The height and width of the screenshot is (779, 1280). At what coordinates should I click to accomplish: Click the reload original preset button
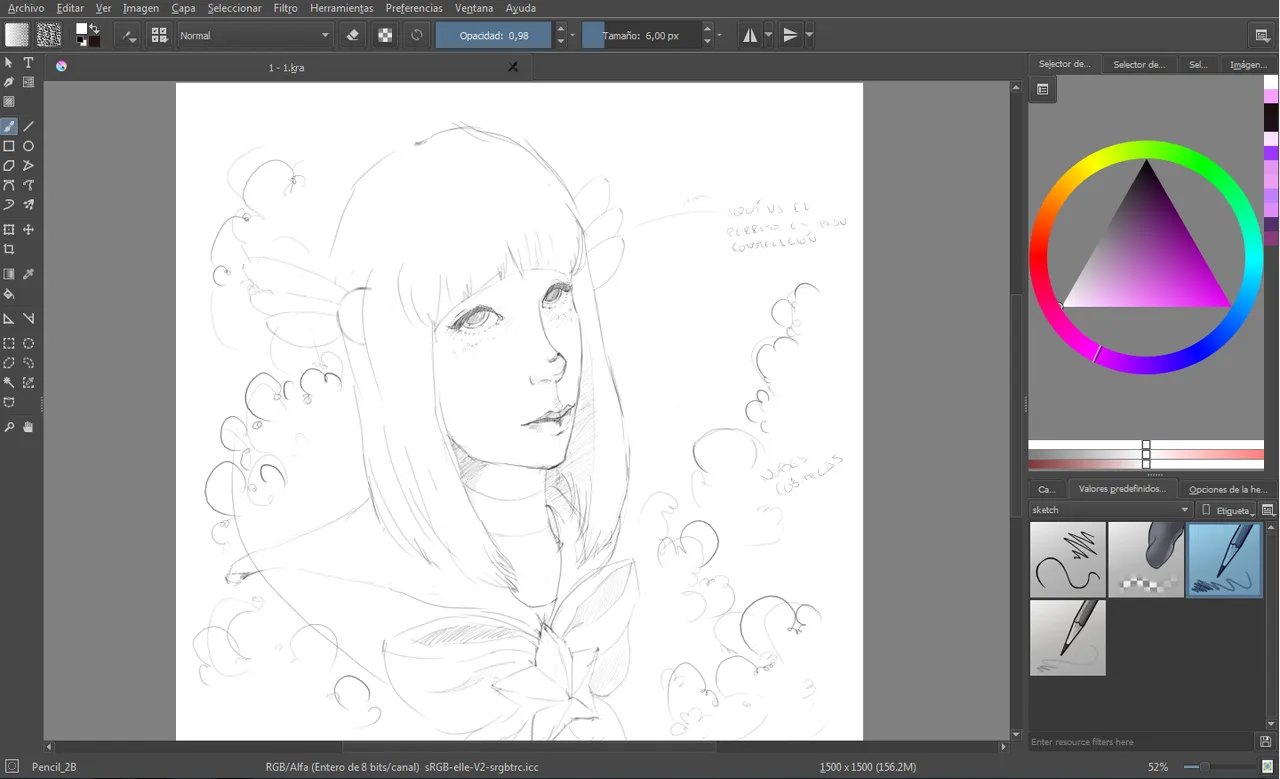(x=417, y=35)
